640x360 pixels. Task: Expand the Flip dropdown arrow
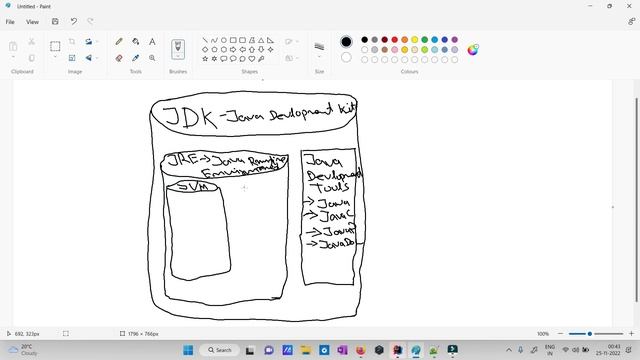[97, 58]
